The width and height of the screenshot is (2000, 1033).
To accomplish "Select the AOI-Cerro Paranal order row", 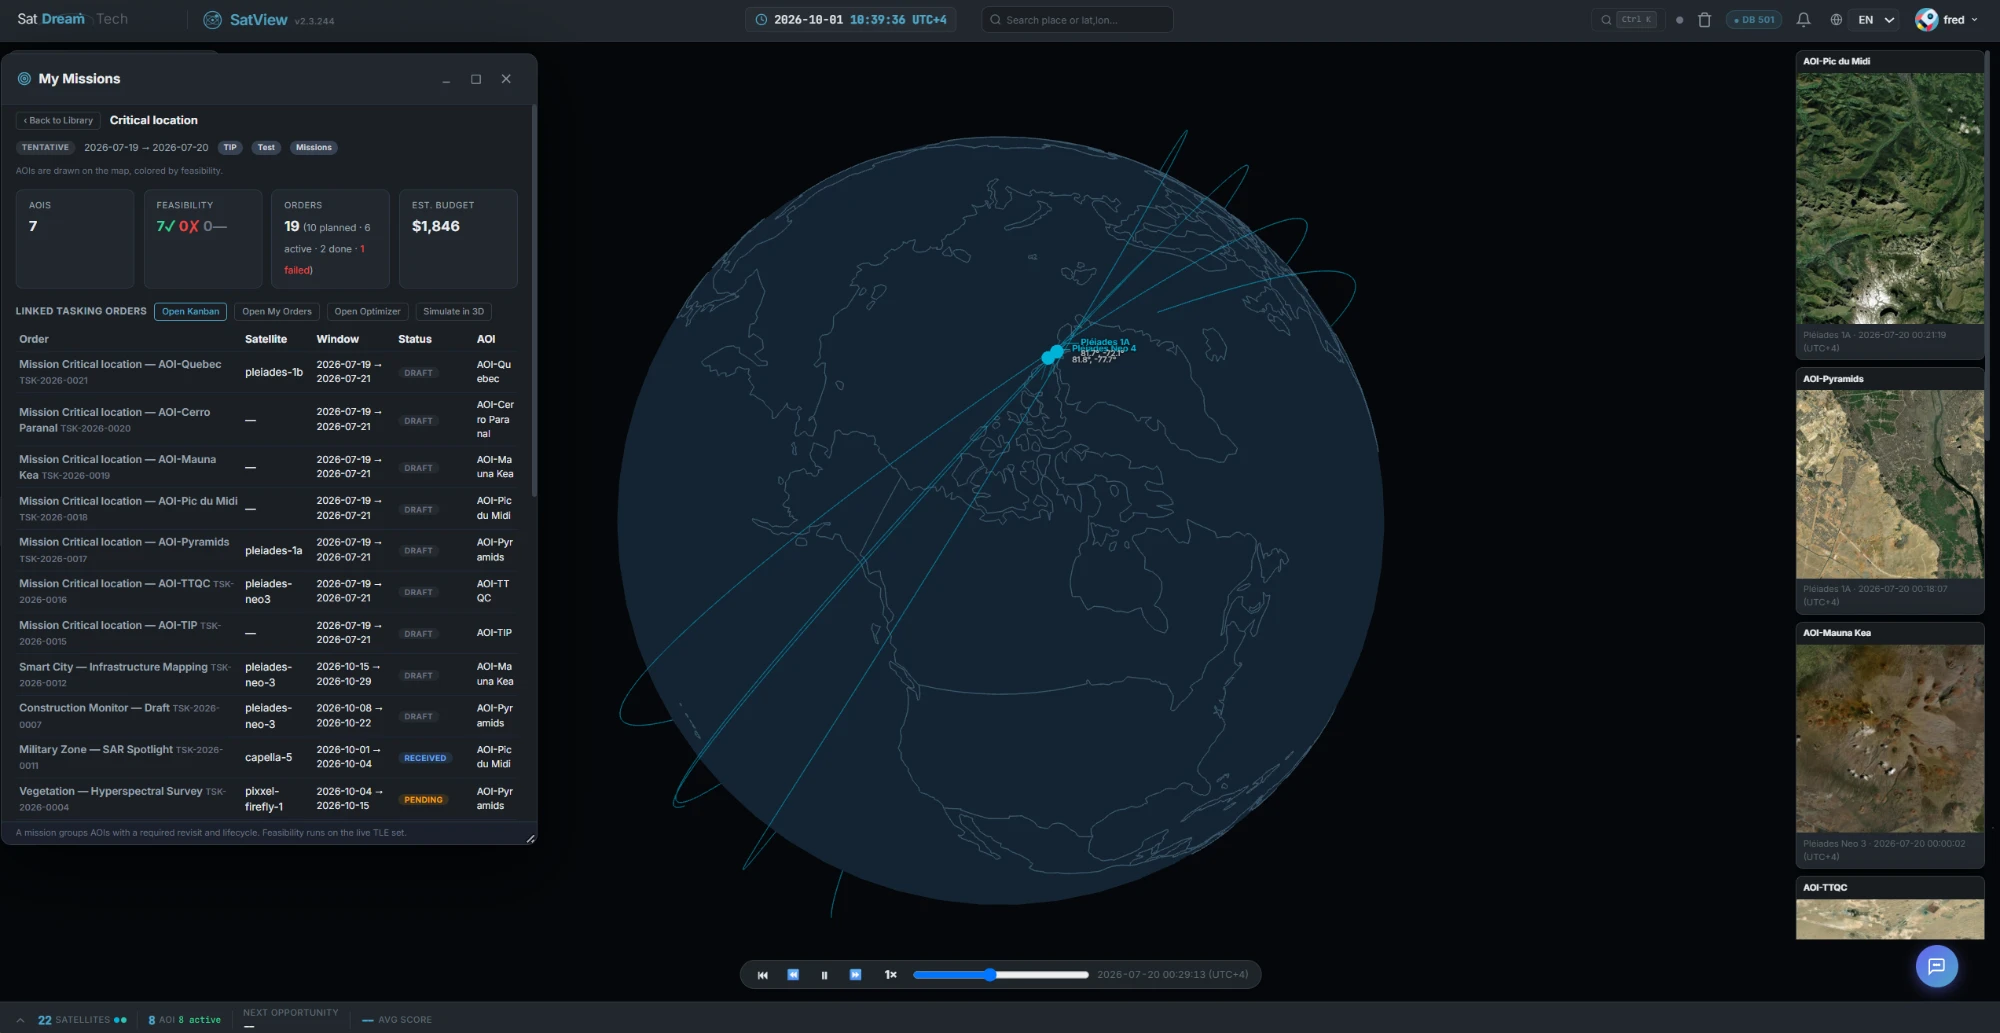I will [267, 420].
